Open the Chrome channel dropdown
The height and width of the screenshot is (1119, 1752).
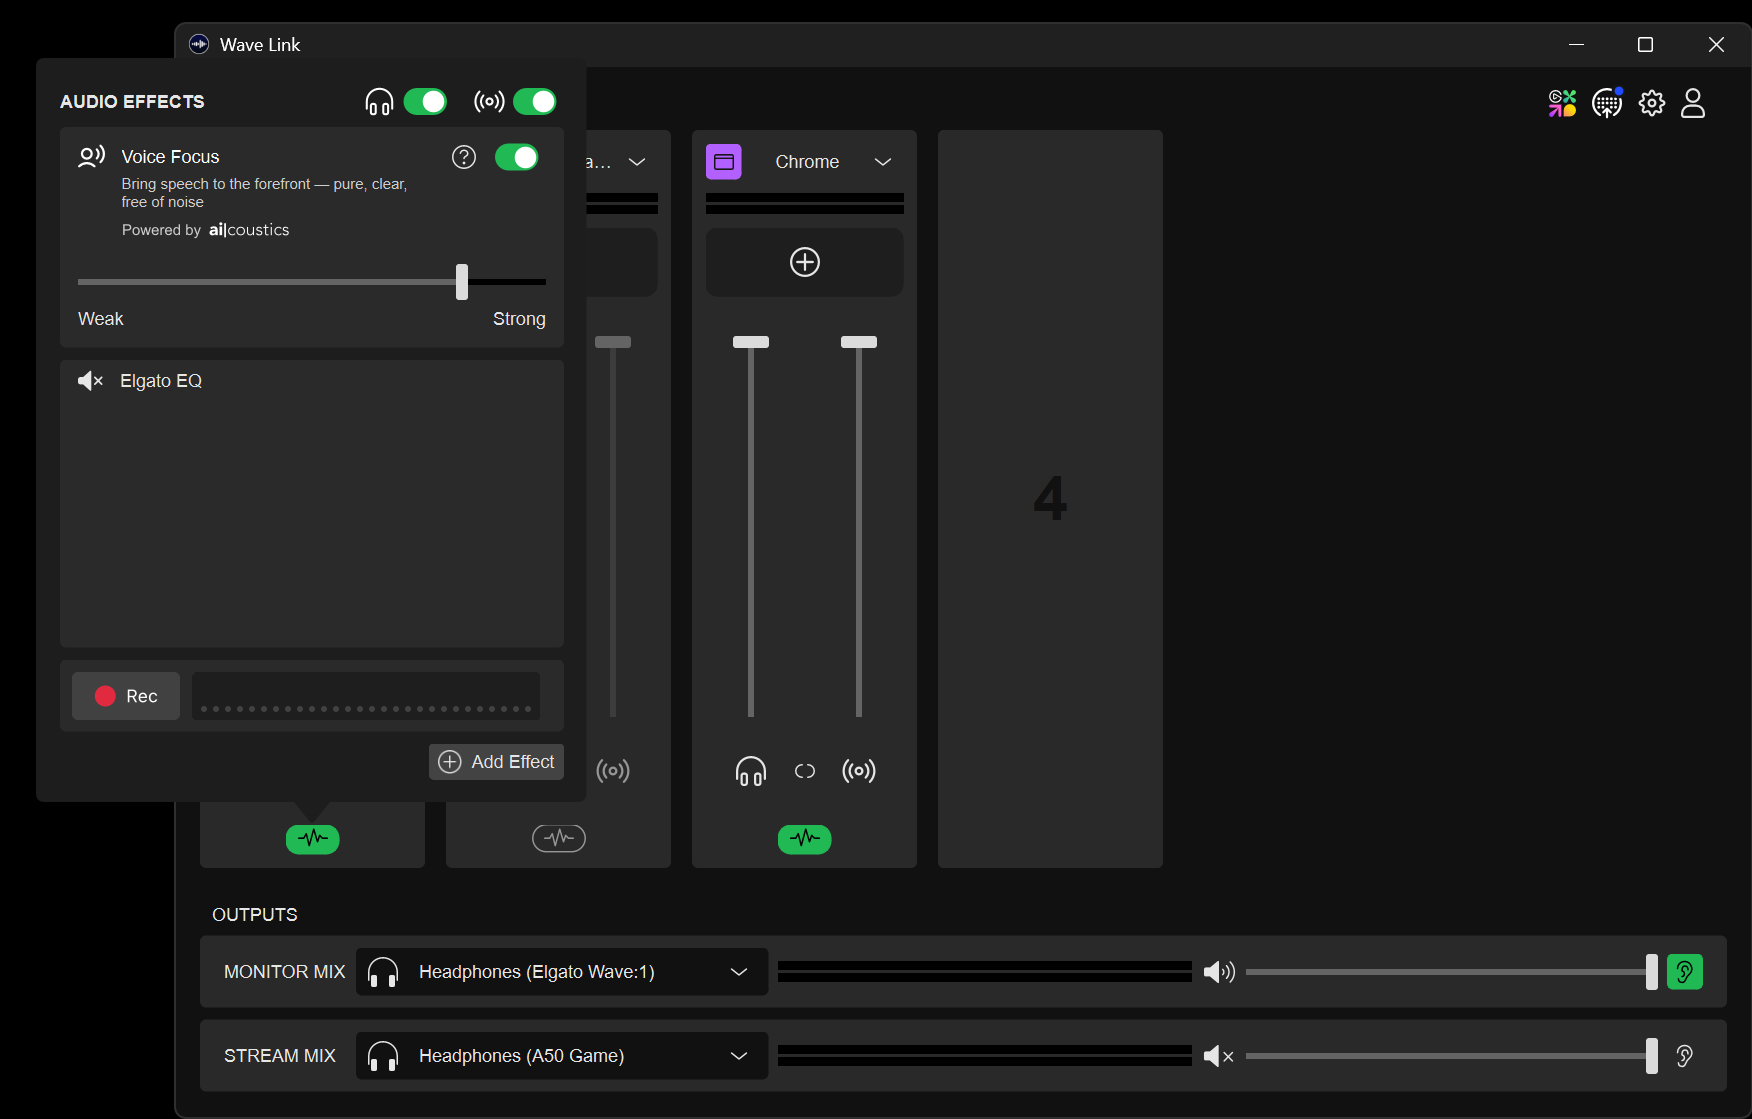point(883,162)
